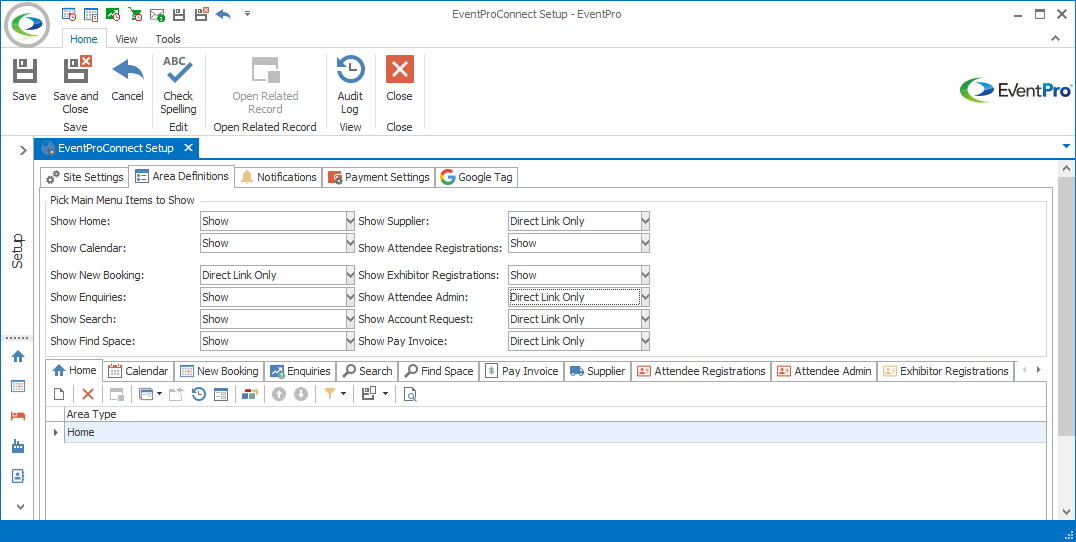Click the green shopping cart quick access icon
The width and height of the screenshot is (1076, 542).
pyautogui.click(x=135, y=14)
